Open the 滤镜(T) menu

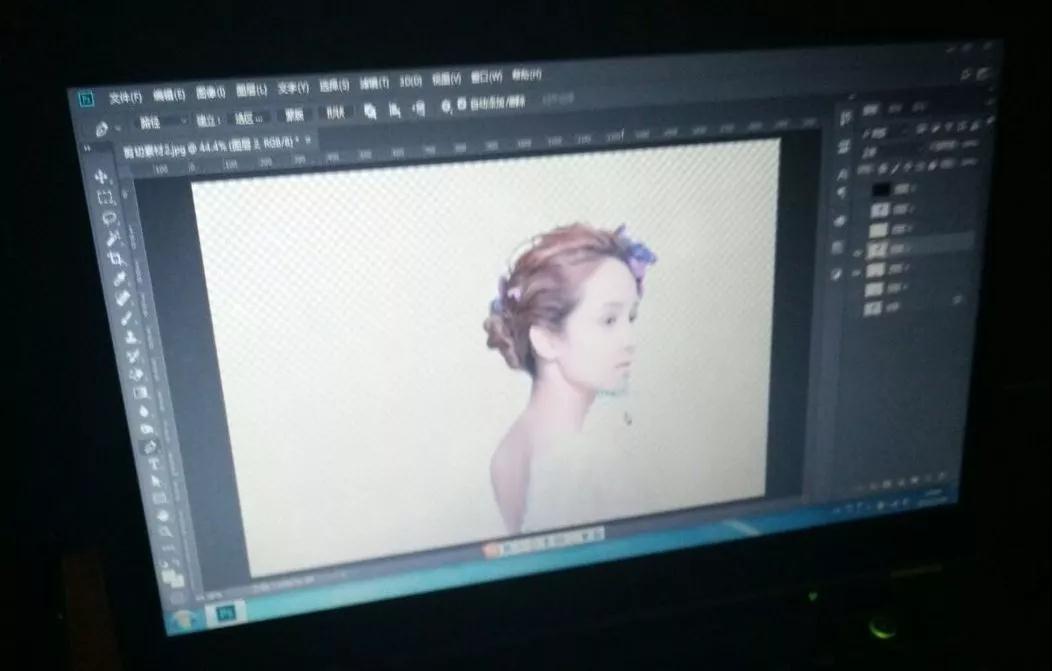point(374,83)
